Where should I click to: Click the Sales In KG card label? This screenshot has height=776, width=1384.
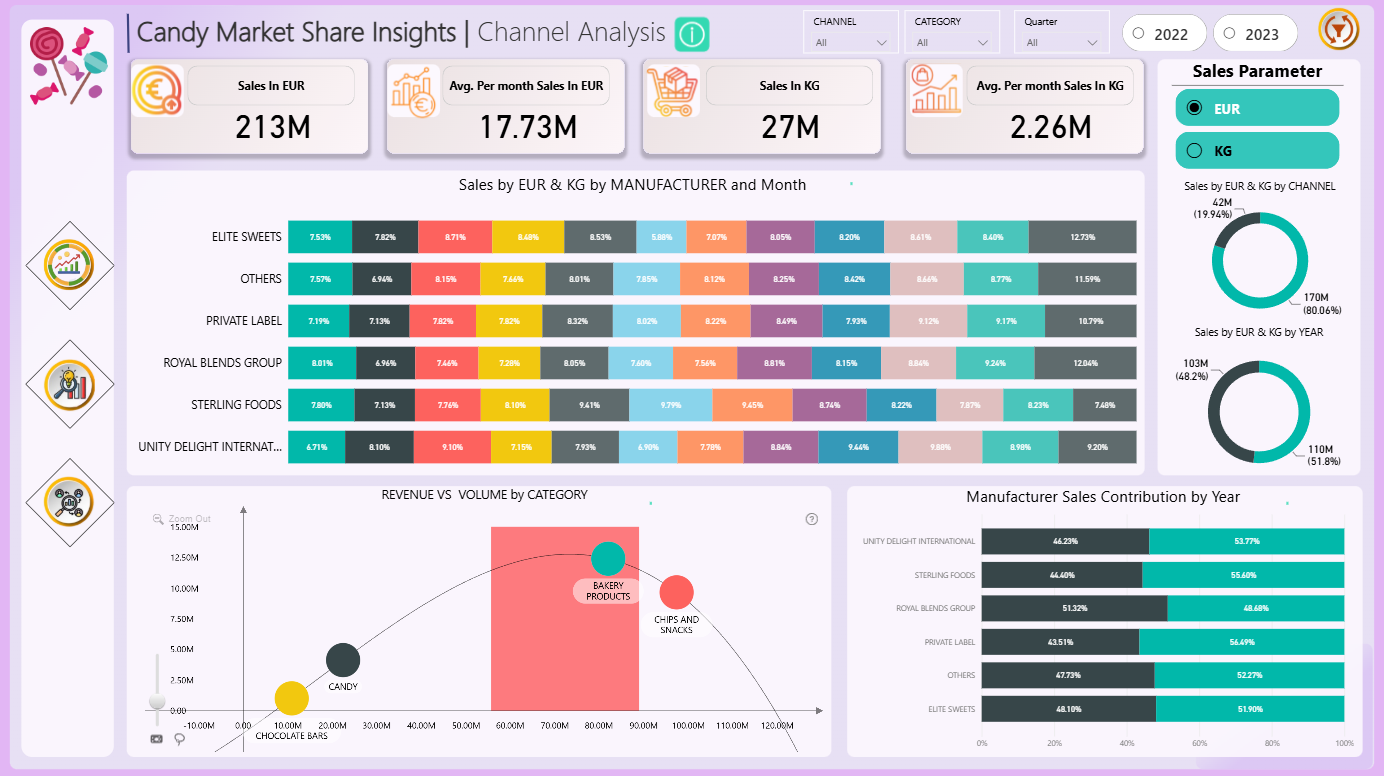click(789, 86)
